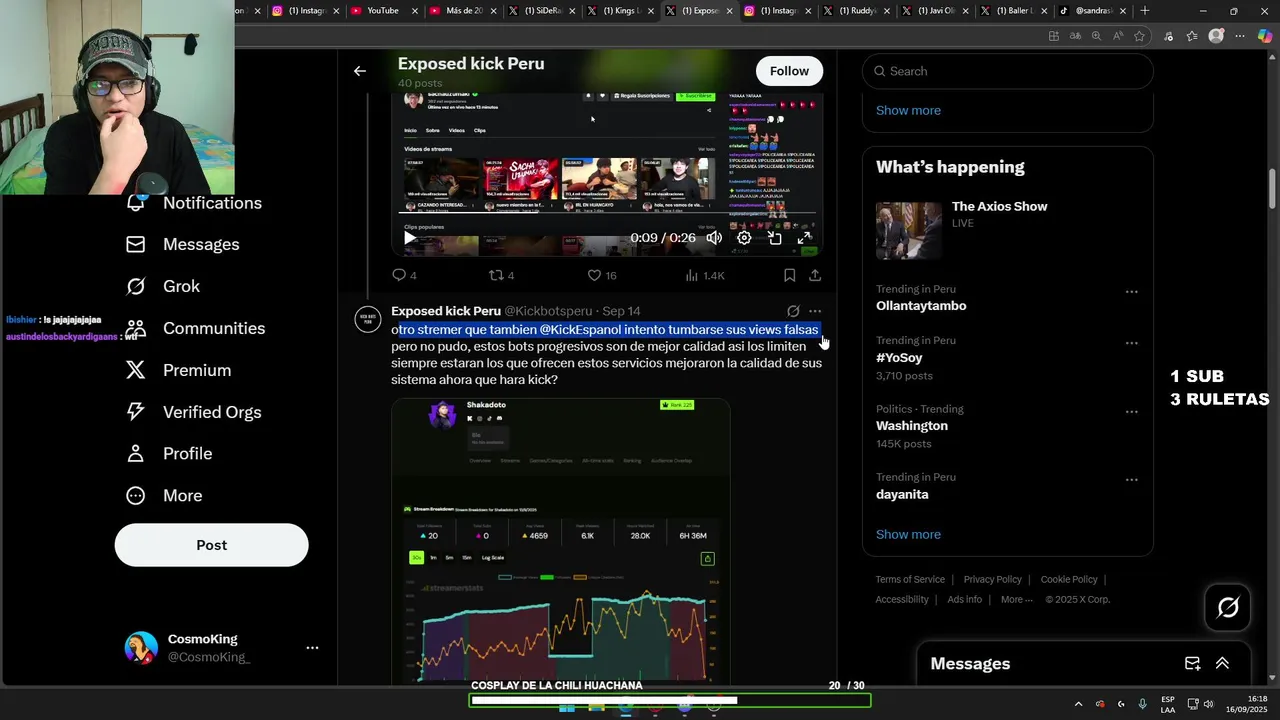Open the Shakadoto stats image in the post
Viewport: 1280px width, 720px height.
click(x=561, y=541)
